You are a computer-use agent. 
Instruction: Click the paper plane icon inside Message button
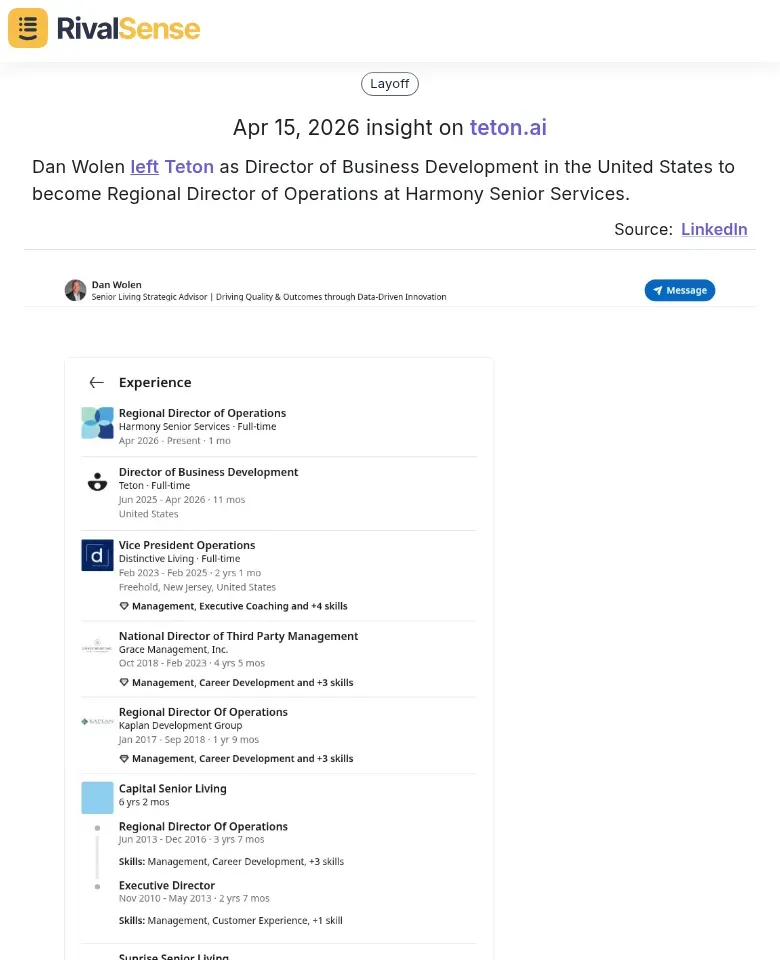pyautogui.click(x=657, y=290)
